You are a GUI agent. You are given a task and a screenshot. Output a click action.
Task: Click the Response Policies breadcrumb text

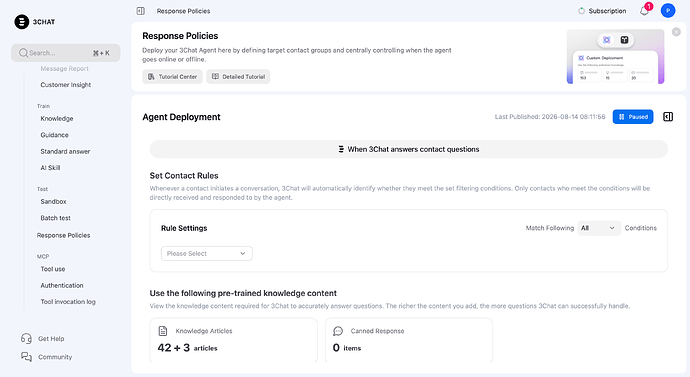click(x=184, y=11)
